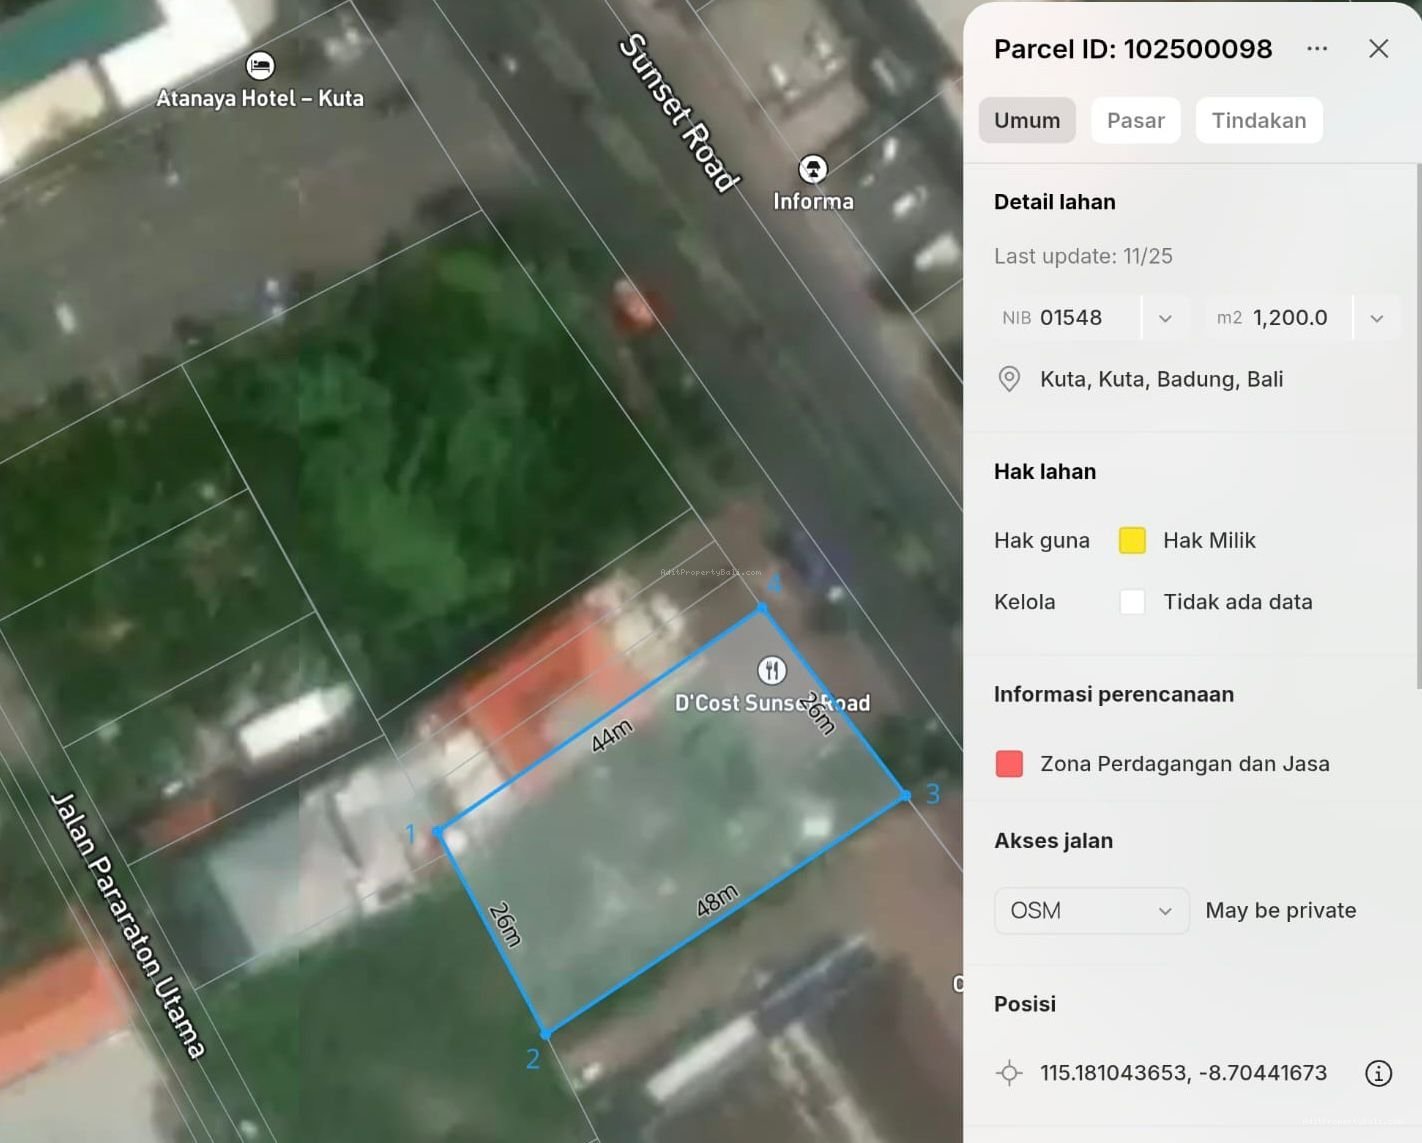This screenshot has height=1143, width=1422.
Task: Click the crosshair position icon
Action: tap(1009, 1073)
